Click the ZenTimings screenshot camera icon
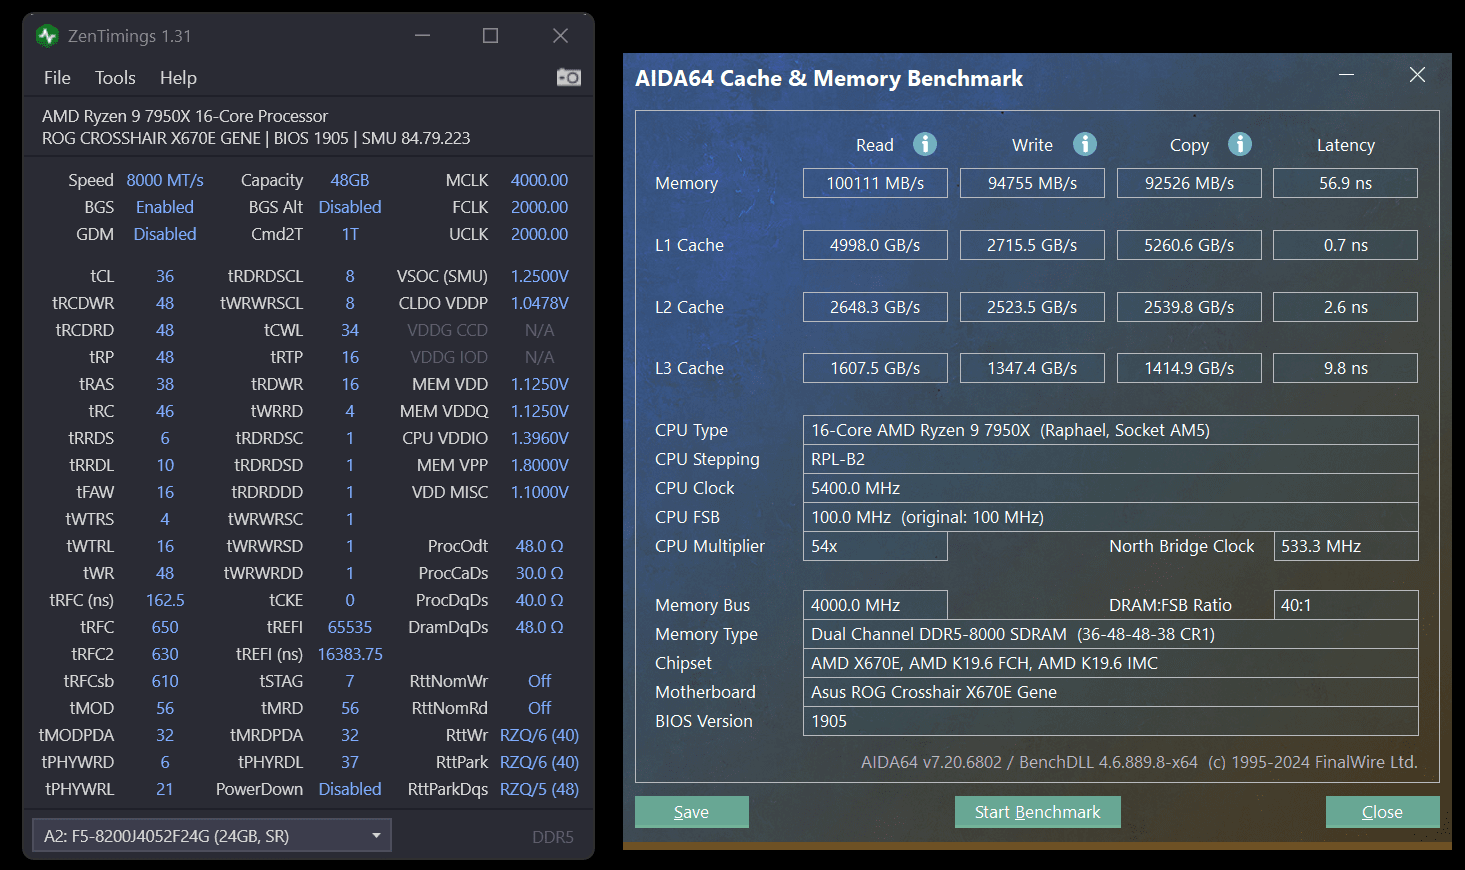Screen dimensions: 1465x870 click(x=569, y=77)
